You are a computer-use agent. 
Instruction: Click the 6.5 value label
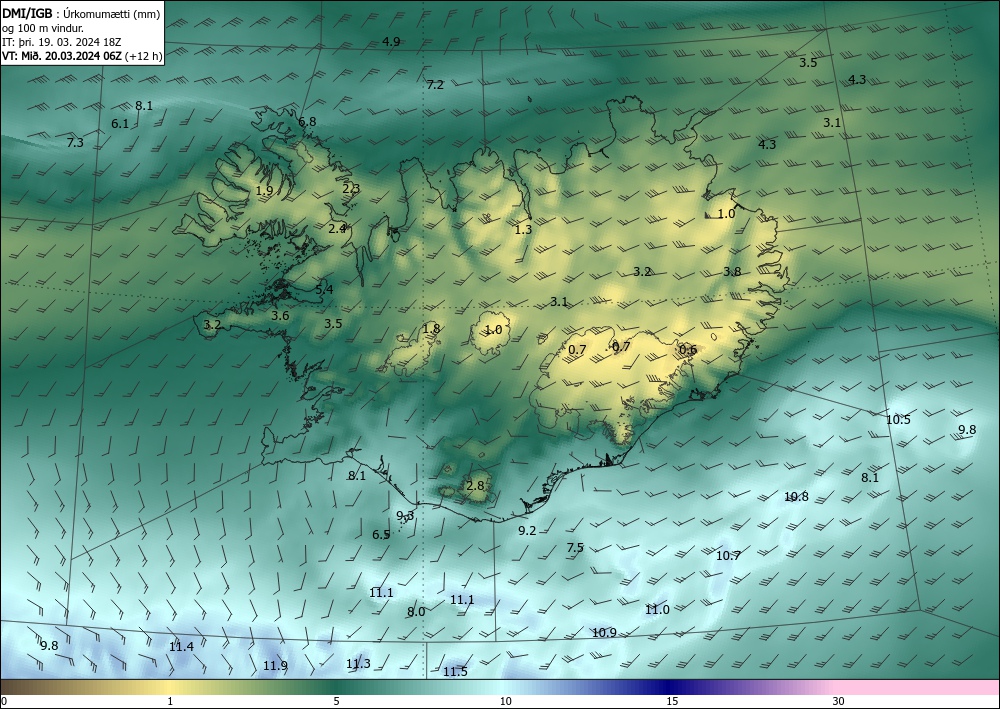[x=381, y=534]
